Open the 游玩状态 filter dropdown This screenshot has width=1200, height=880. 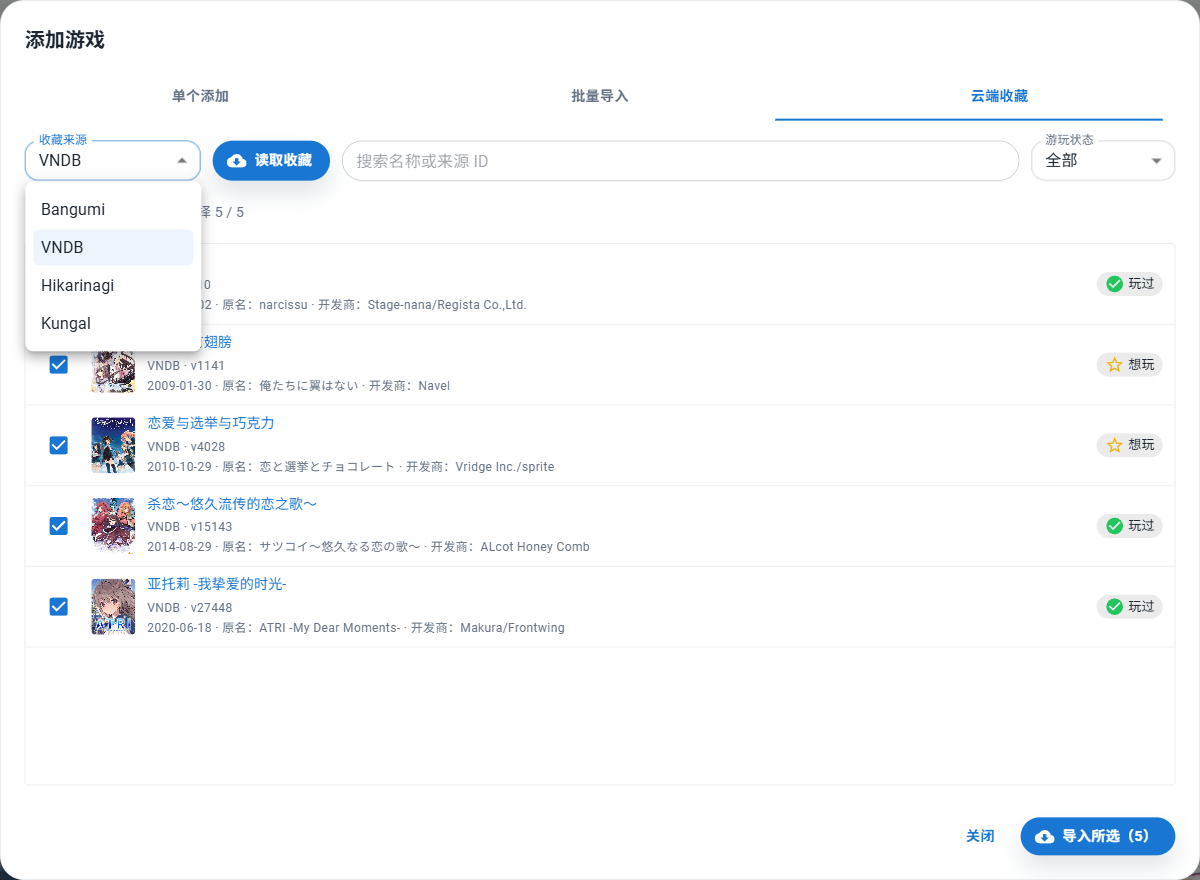tap(1103, 161)
